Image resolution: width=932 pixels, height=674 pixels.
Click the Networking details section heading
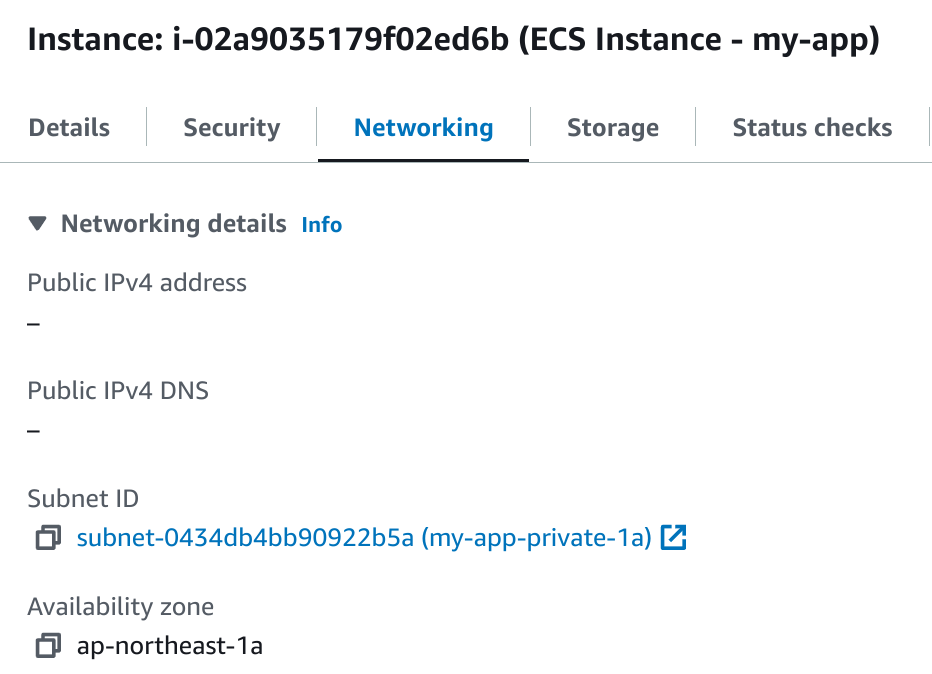pyautogui.click(x=173, y=224)
